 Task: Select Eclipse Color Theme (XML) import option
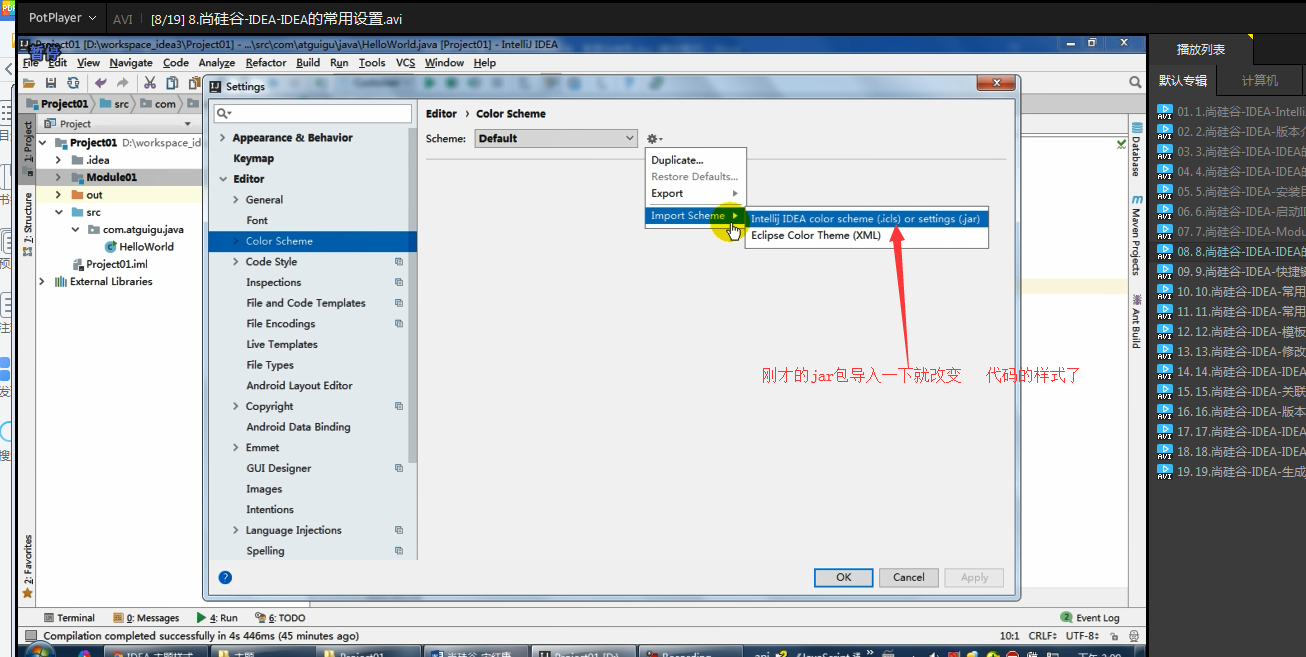(x=866, y=236)
